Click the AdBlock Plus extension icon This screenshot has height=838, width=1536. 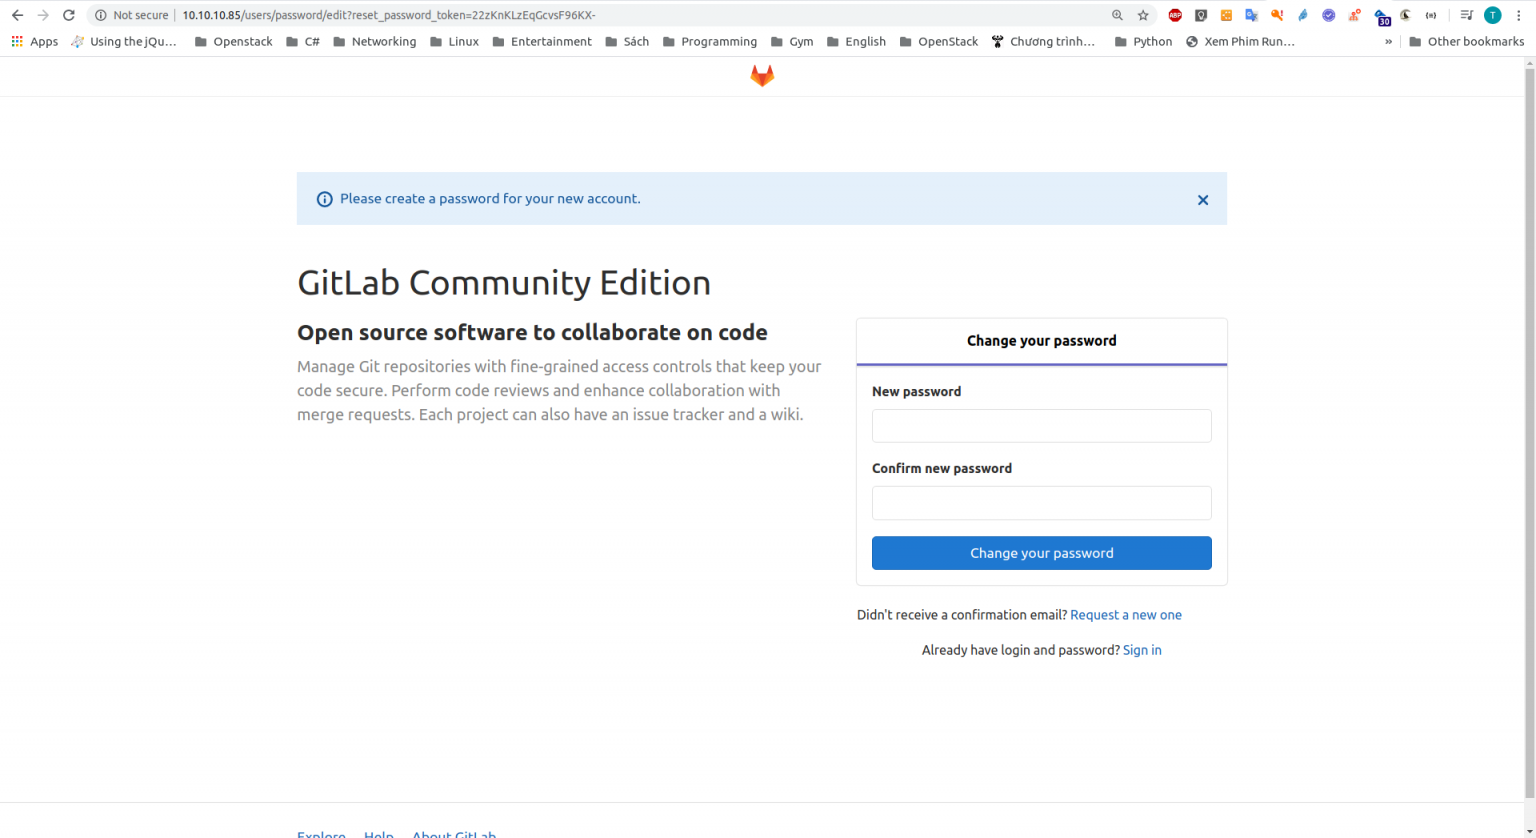pyautogui.click(x=1175, y=15)
